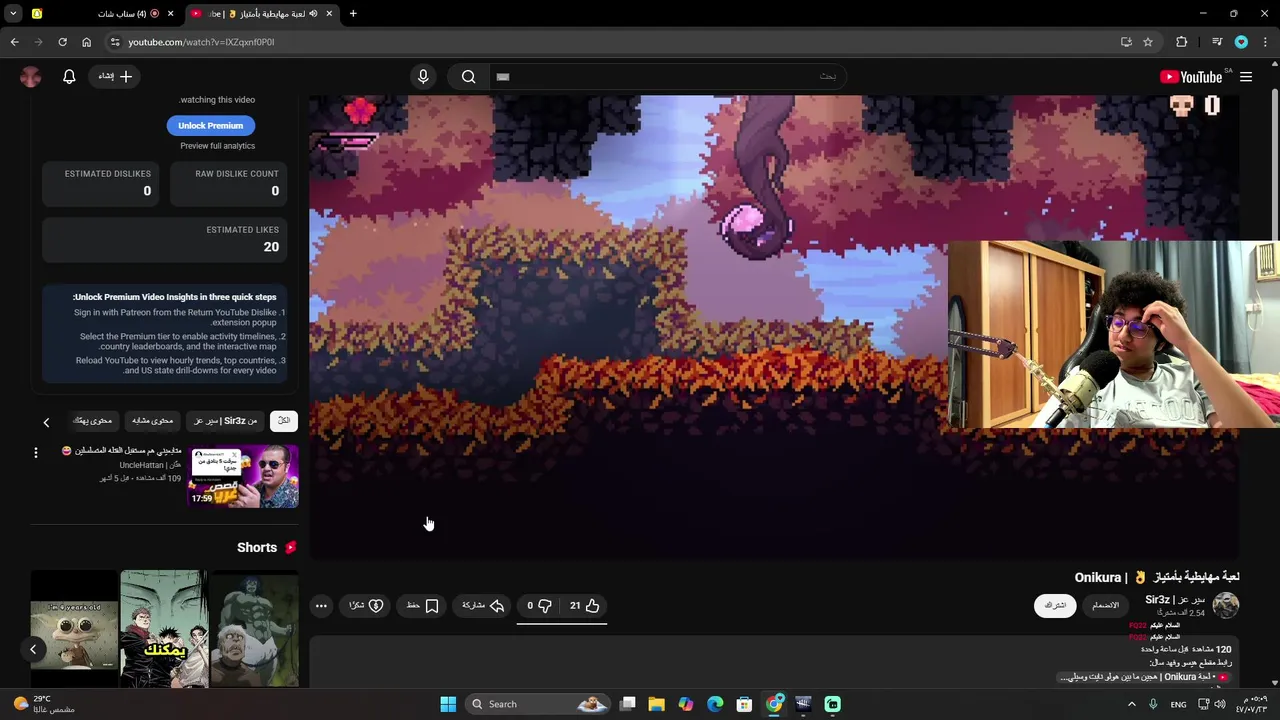The height and width of the screenshot is (720, 1280).
Task: Click the Thanks (شكرًا) heart-dollar button
Action: tap(366, 605)
